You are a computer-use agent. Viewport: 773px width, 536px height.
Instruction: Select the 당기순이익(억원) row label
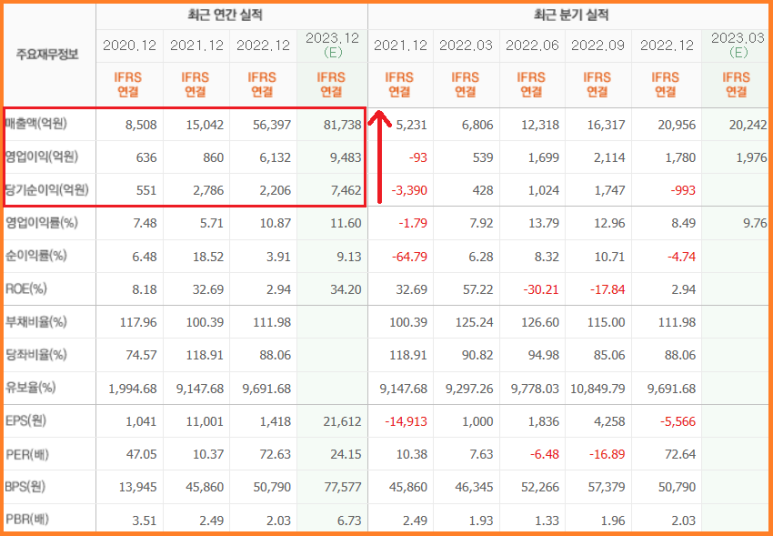click(47, 190)
